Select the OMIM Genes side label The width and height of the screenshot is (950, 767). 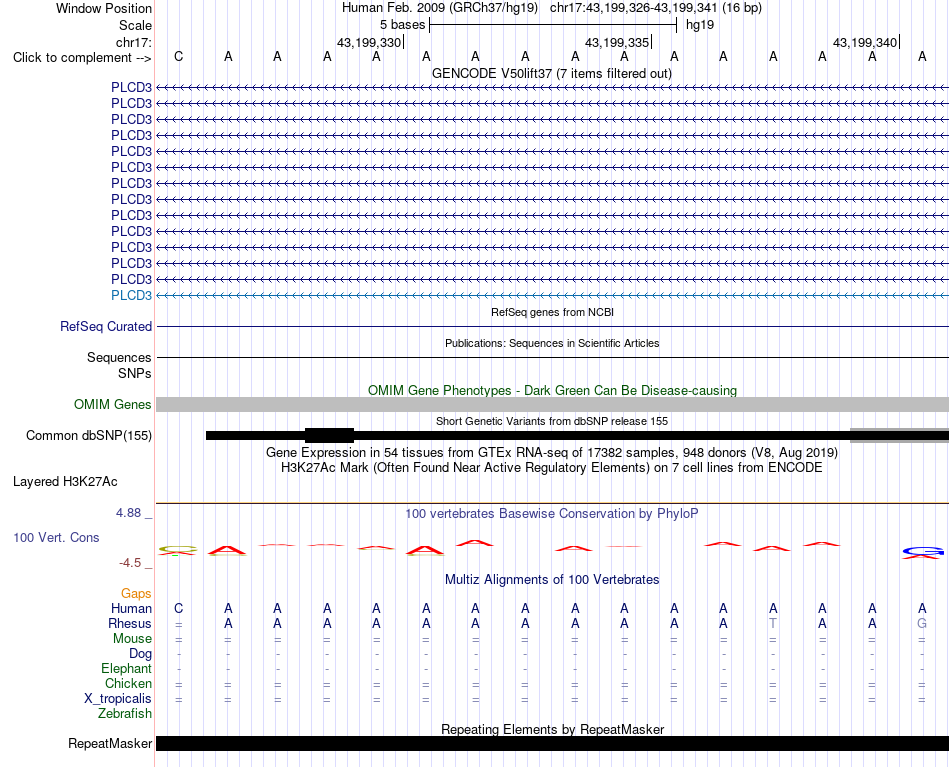(x=112, y=404)
